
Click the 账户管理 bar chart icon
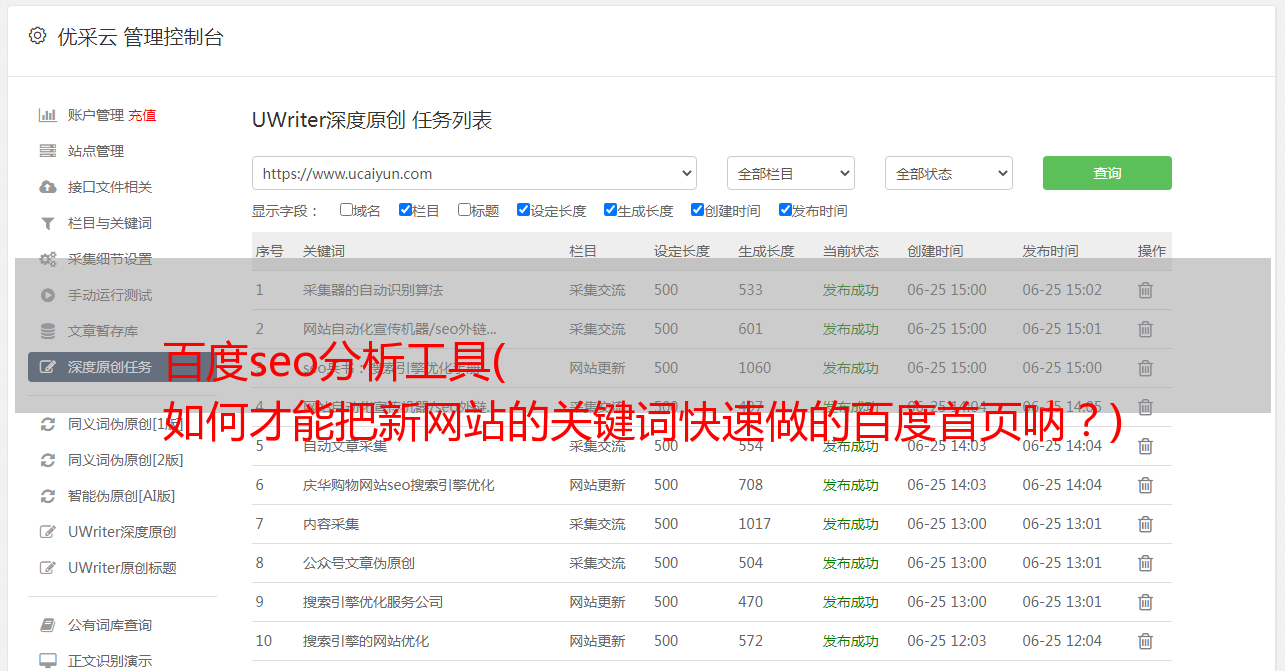[x=47, y=115]
